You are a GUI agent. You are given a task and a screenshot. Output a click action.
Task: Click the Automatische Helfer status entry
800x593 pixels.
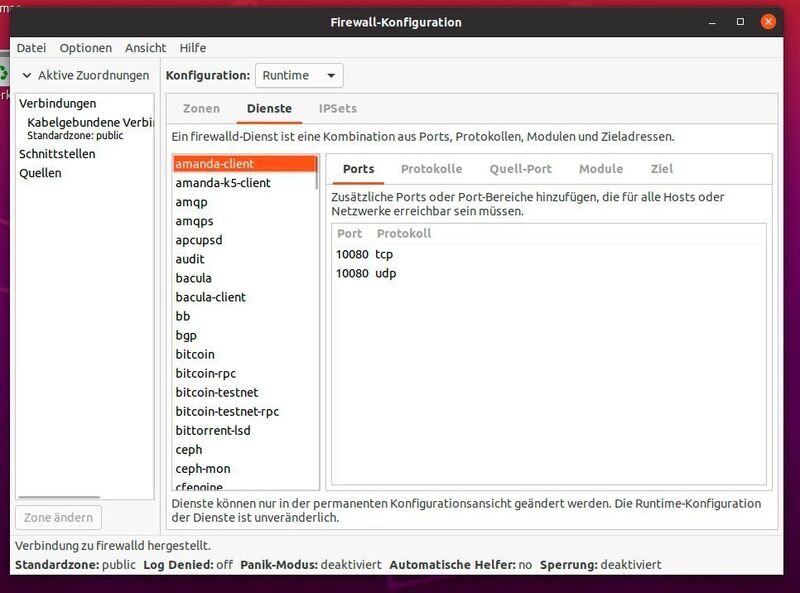point(460,565)
